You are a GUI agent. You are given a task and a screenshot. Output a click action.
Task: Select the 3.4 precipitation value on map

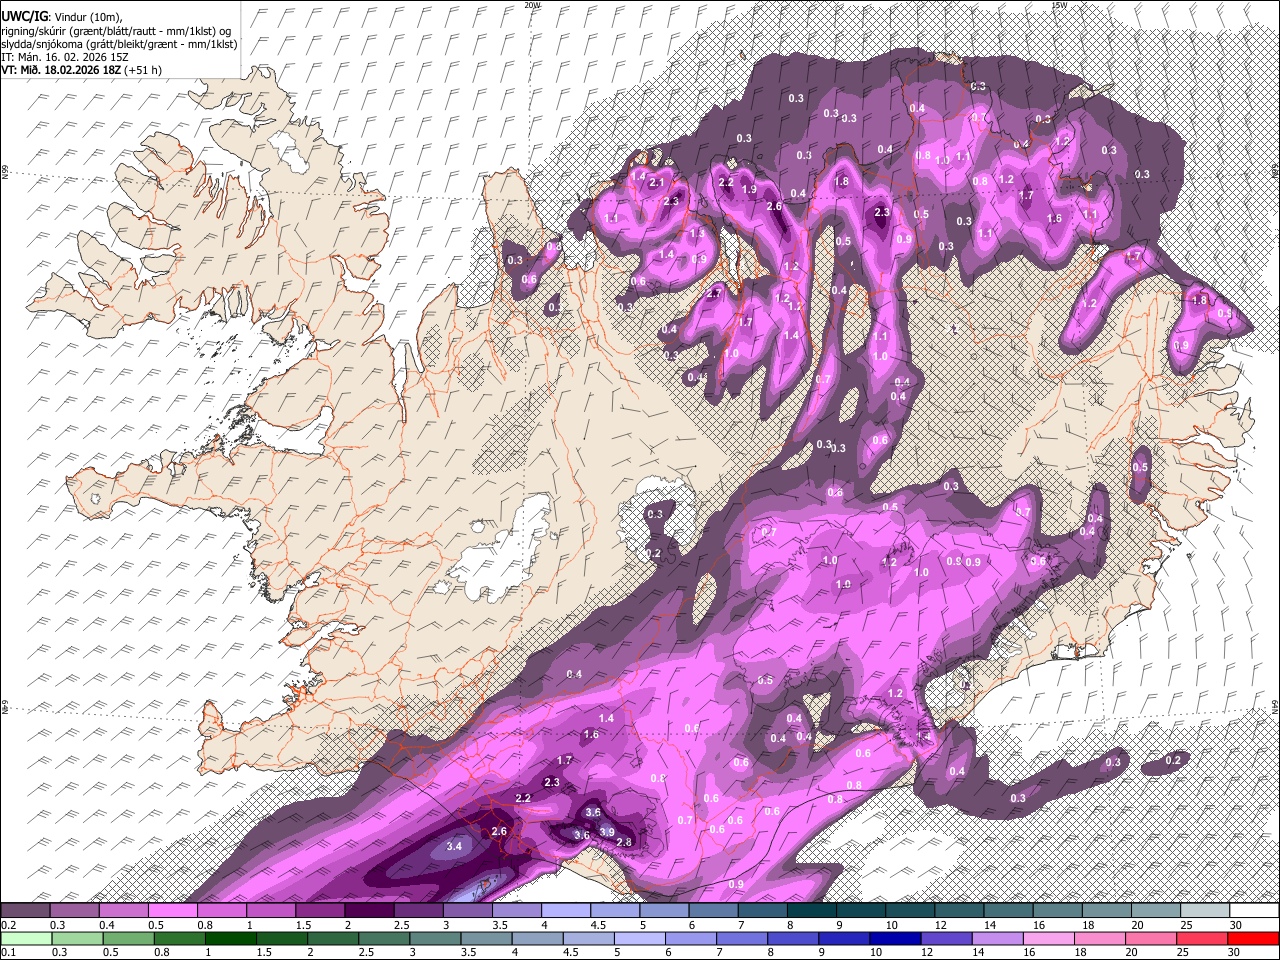pyautogui.click(x=454, y=846)
